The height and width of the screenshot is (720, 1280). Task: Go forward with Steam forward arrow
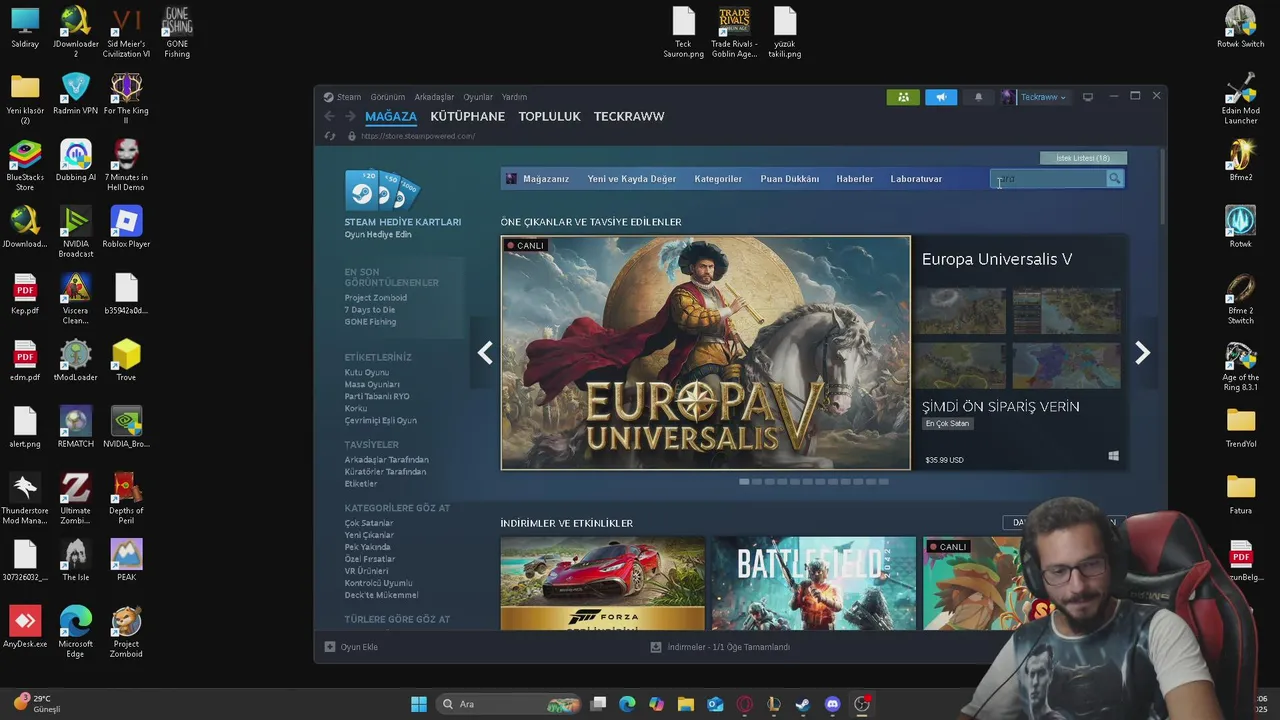point(350,116)
